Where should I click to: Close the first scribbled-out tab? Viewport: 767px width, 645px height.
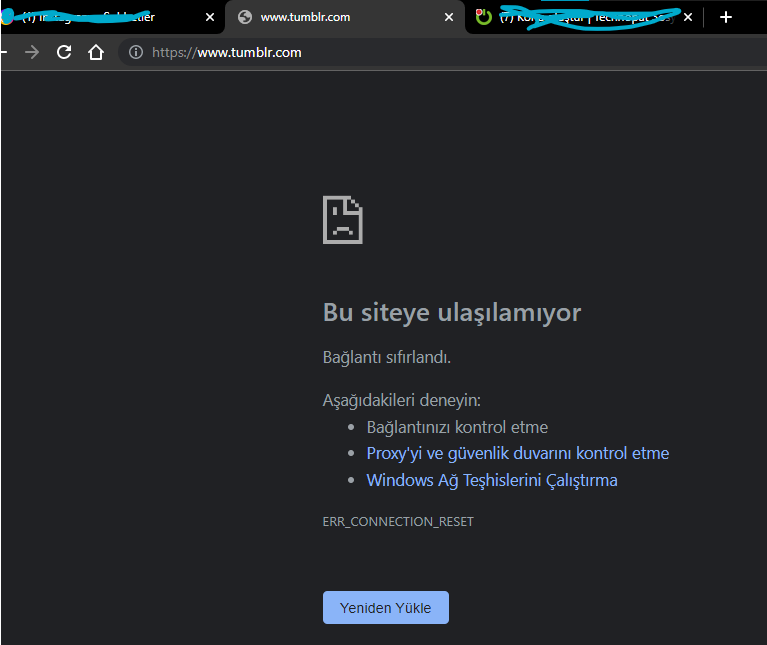pyautogui.click(x=210, y=17)
